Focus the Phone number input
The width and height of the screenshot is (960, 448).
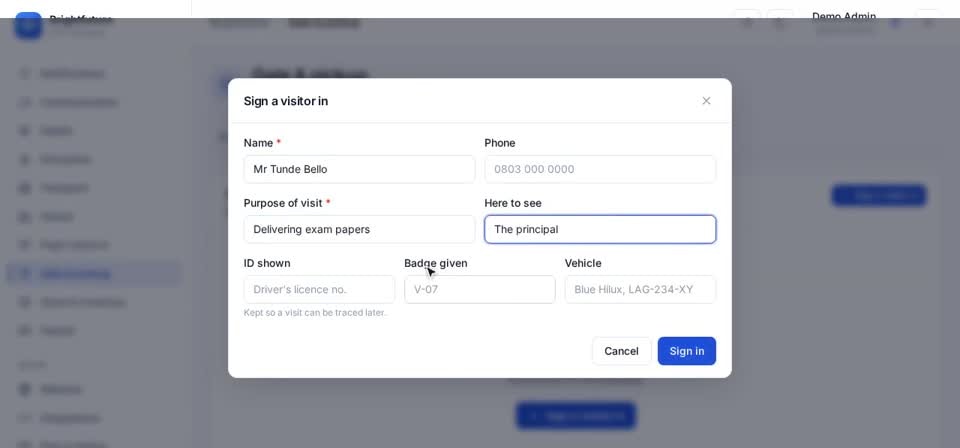coord(600,169)
